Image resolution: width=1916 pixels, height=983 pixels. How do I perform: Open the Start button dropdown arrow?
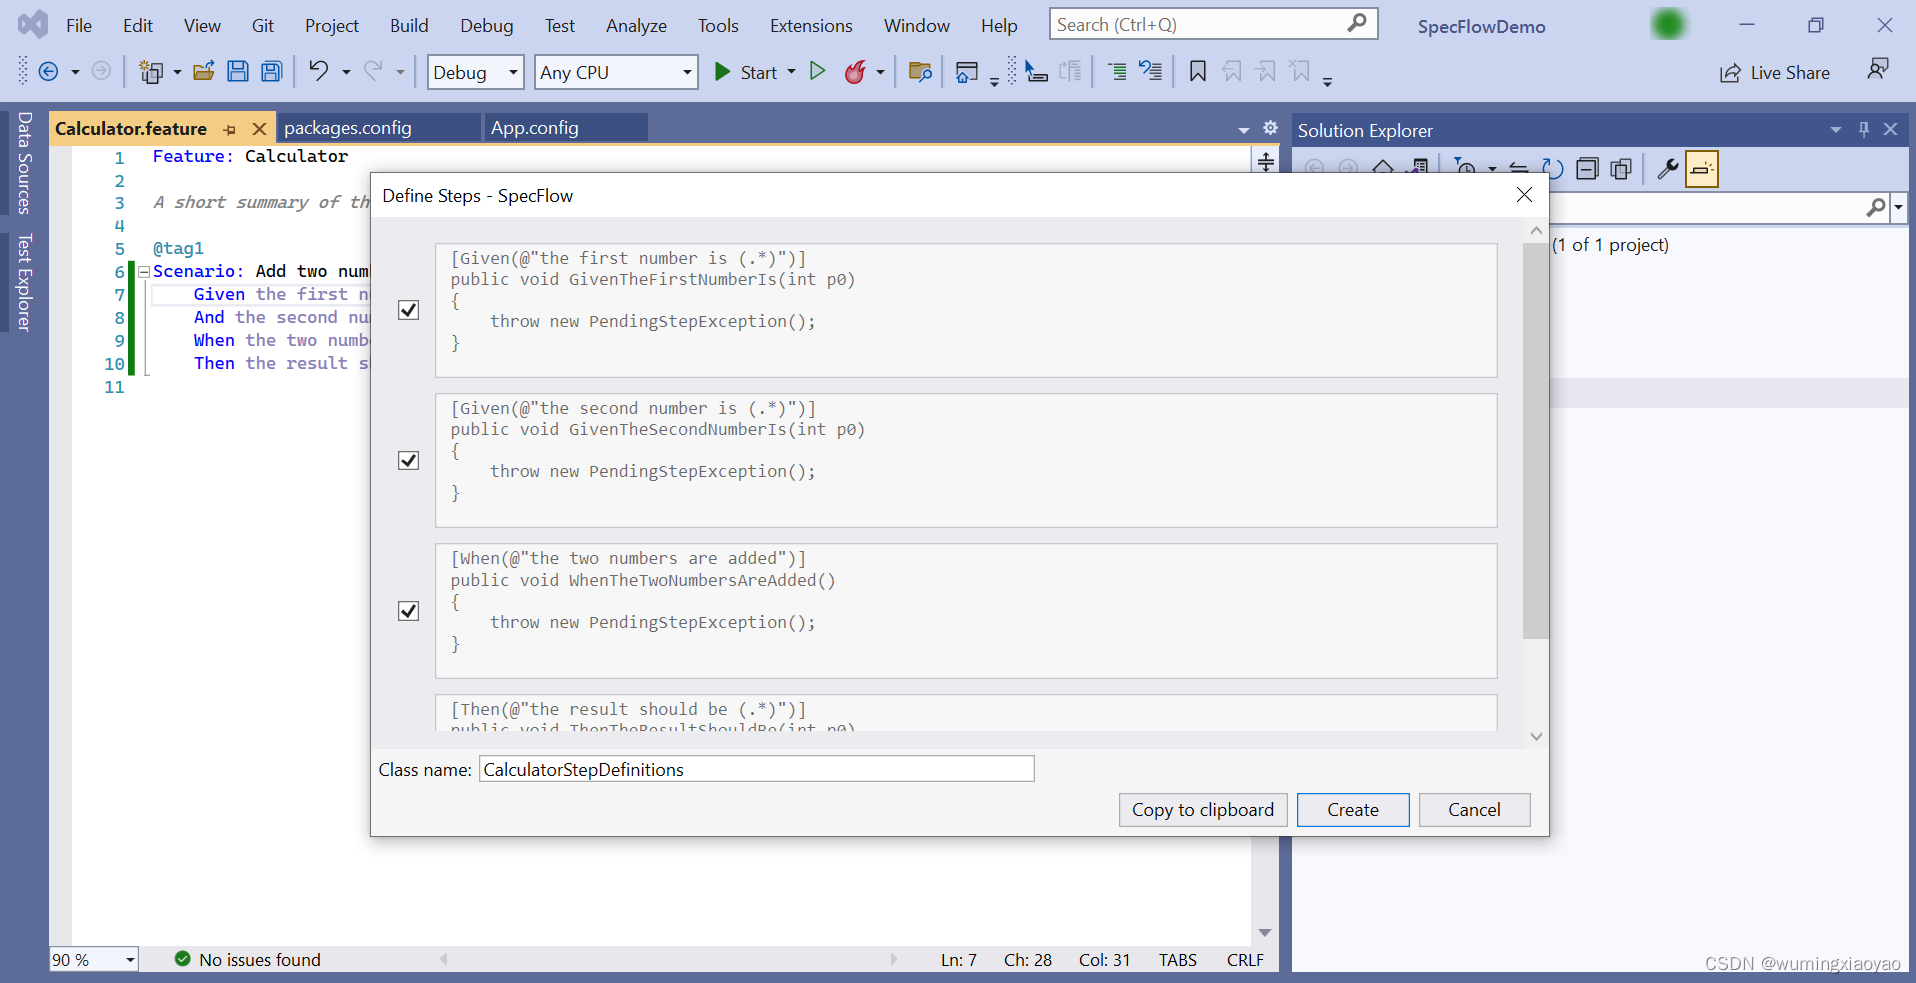pyautogui.click(x=791, y=72)
